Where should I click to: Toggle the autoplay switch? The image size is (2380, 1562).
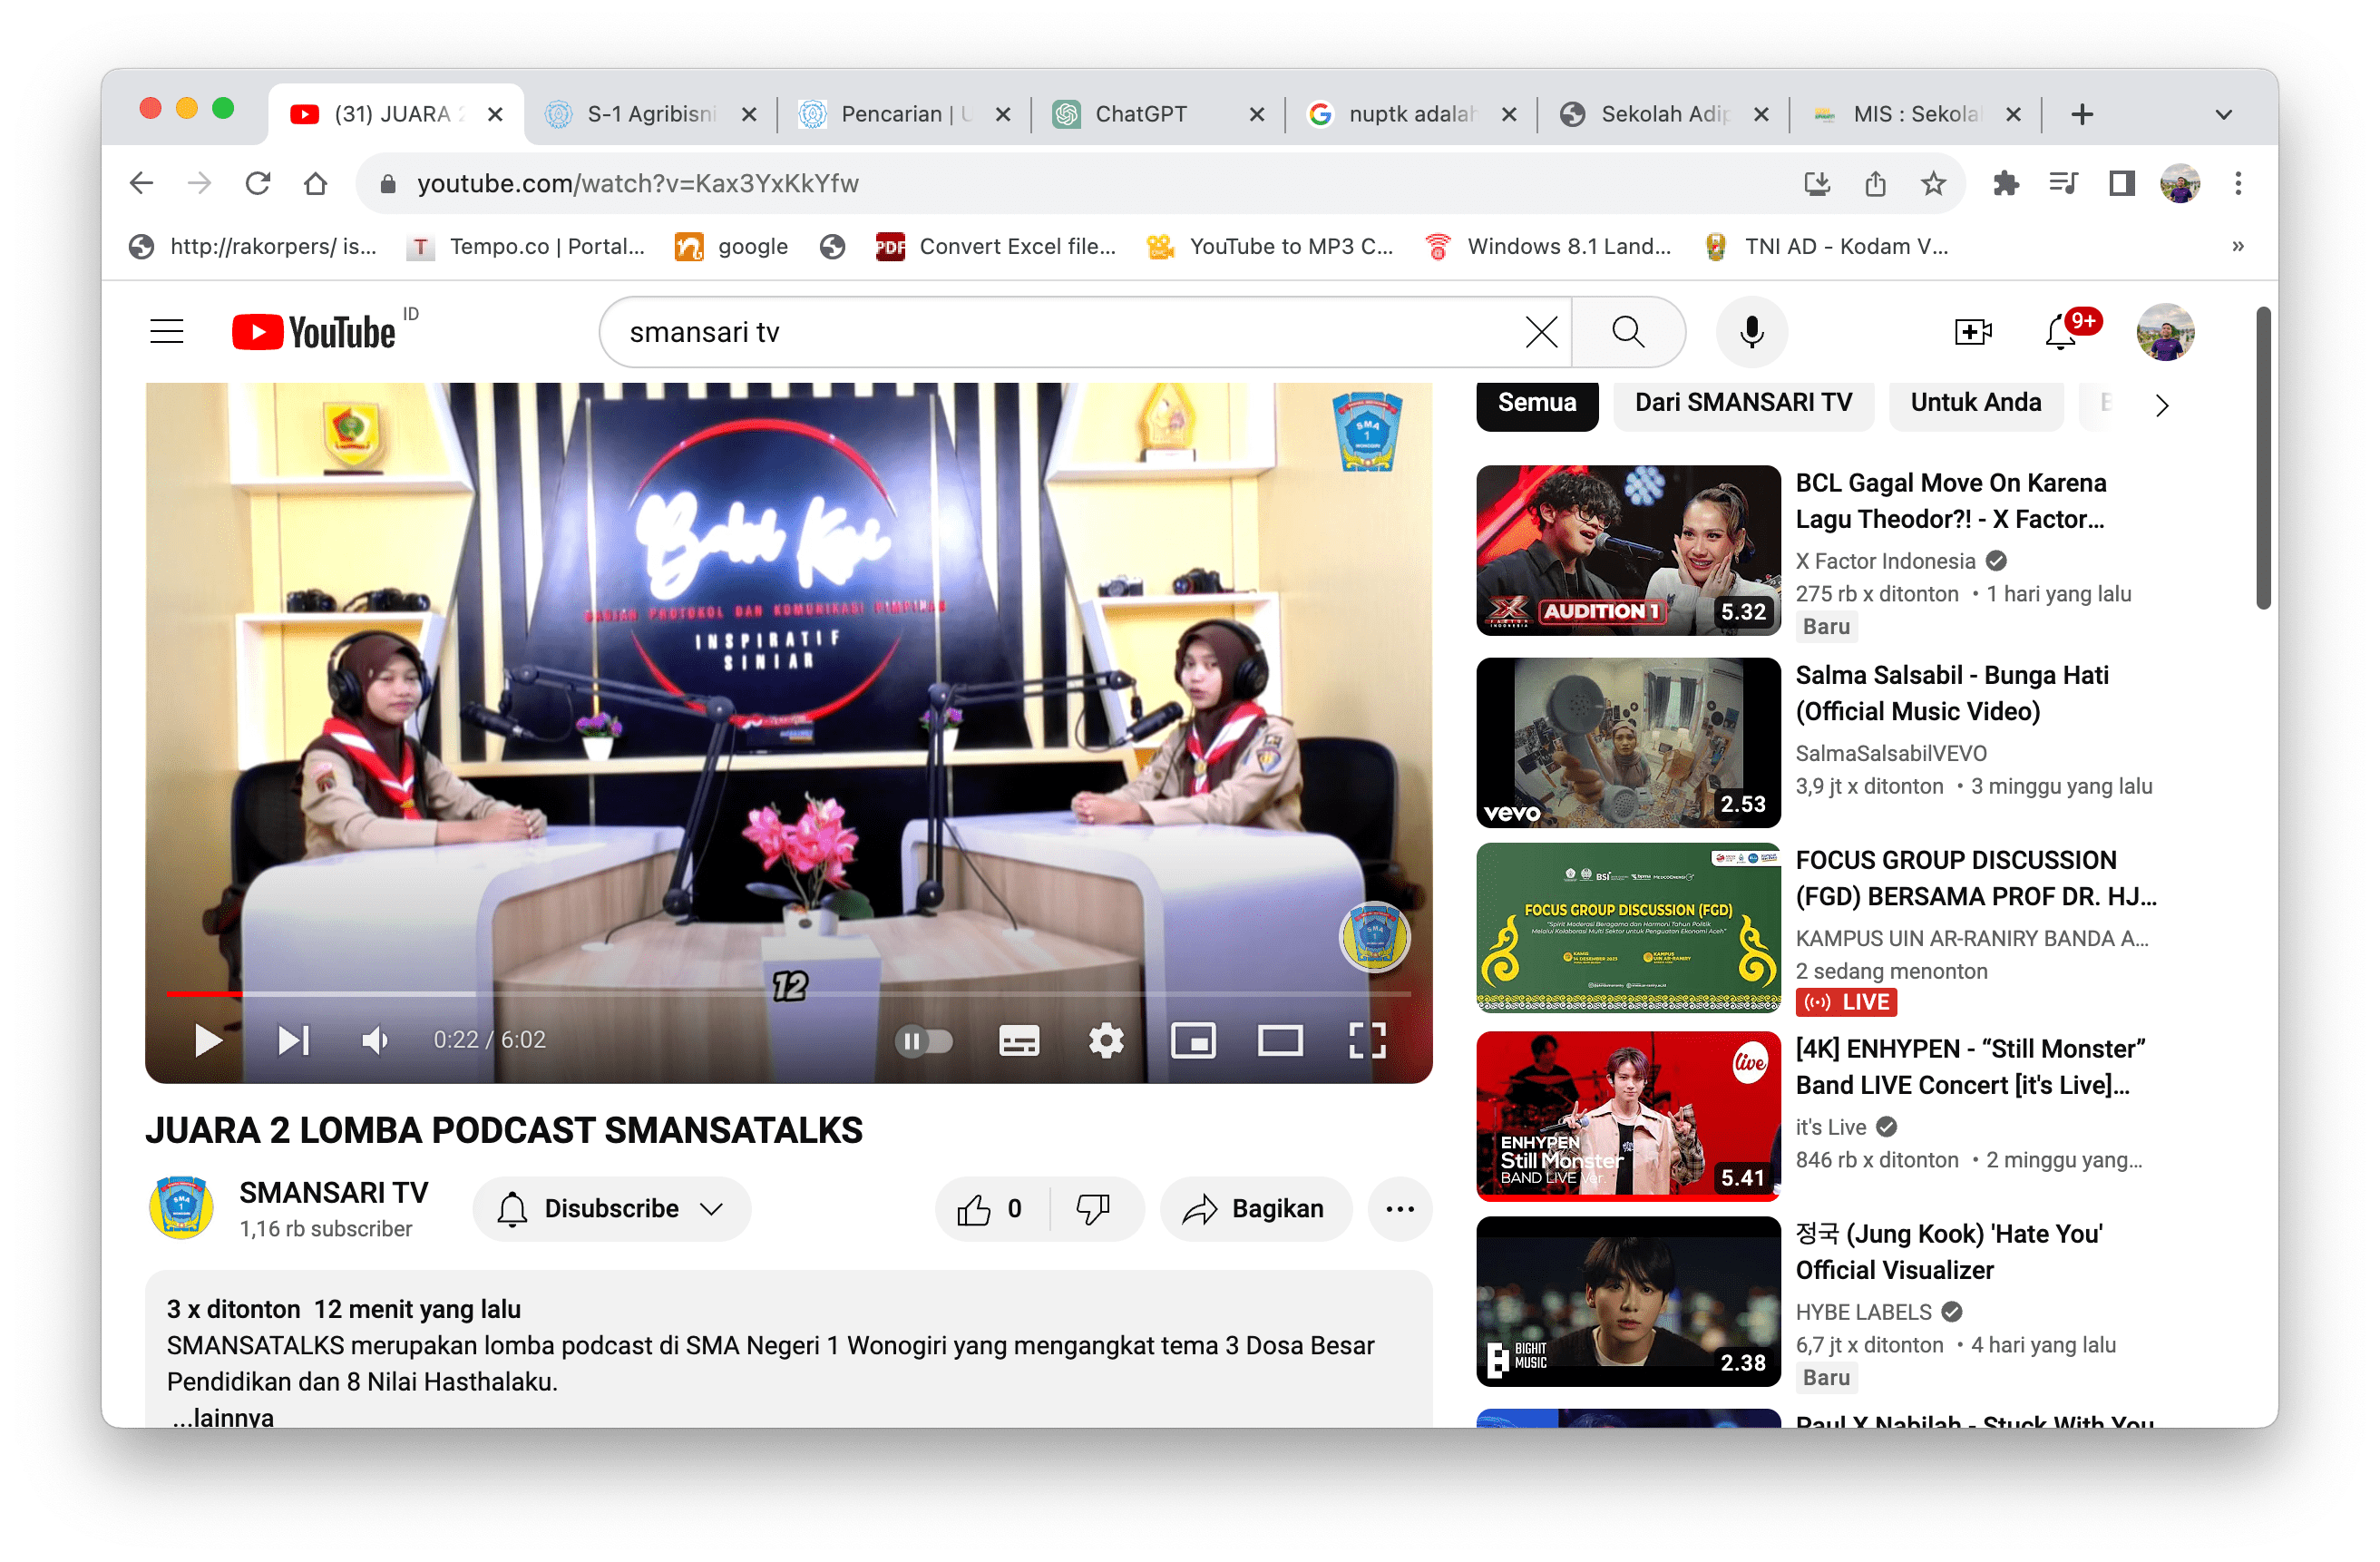click(x=924, y=1040)
